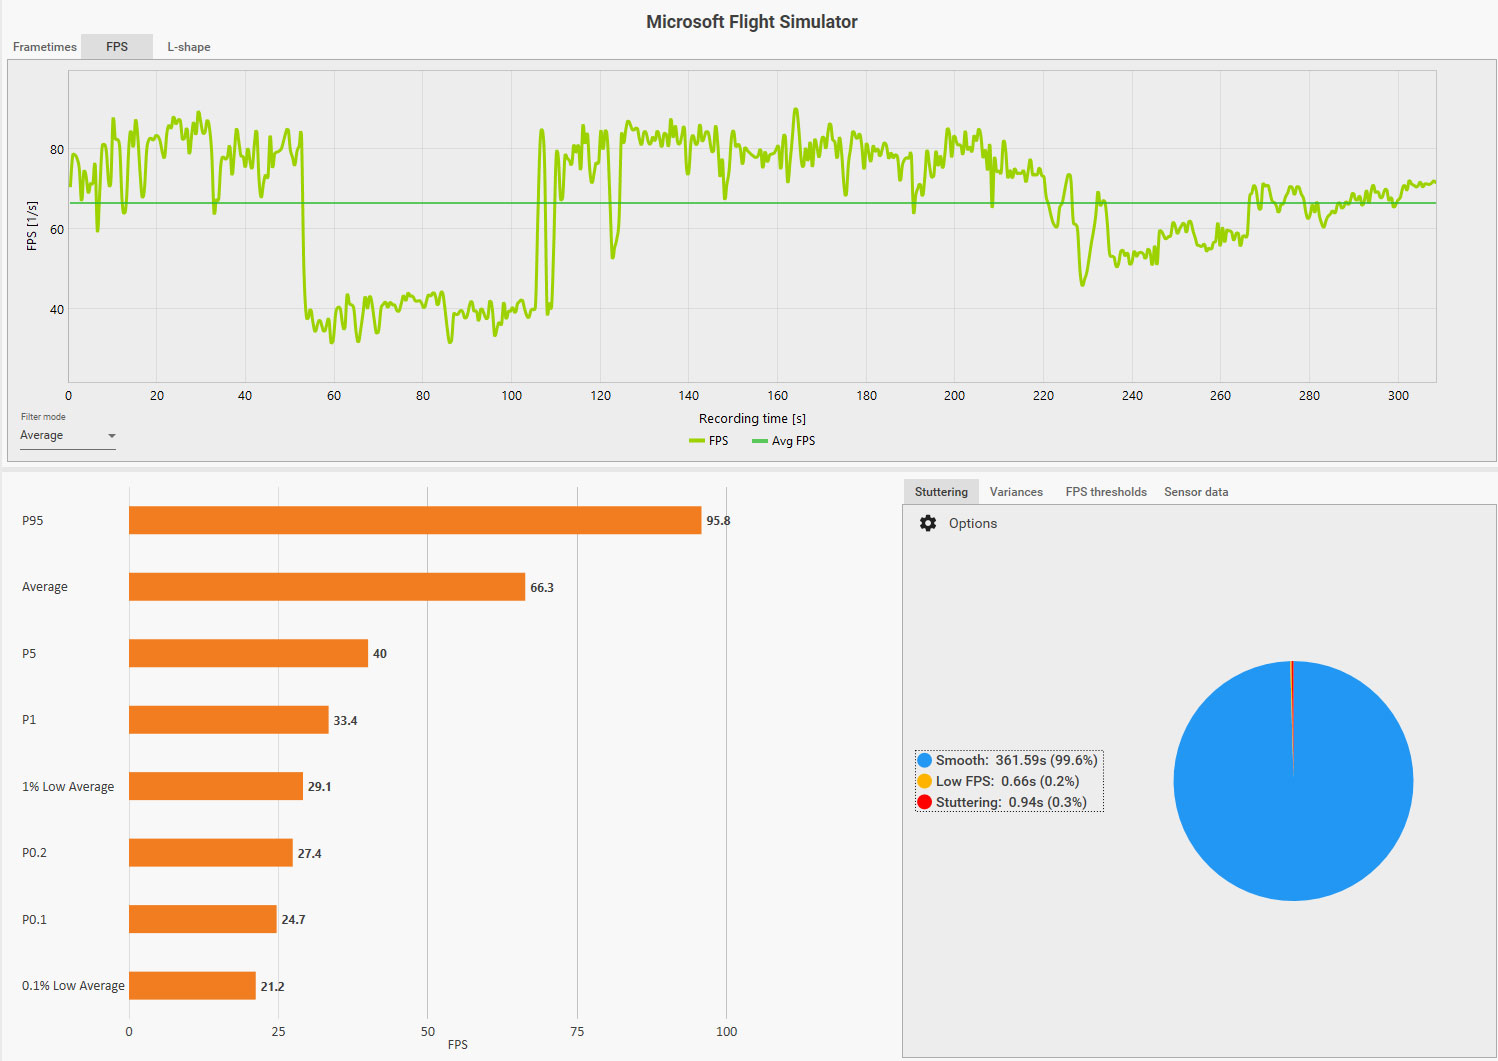This screenshot has width=1498, height=1061.
Task: Open the Filter mode Average dropdown
Action: 68,436
